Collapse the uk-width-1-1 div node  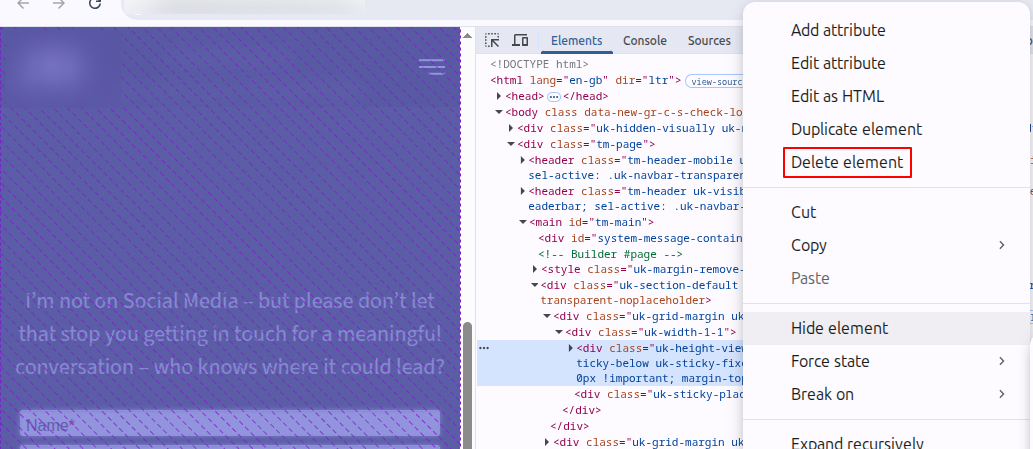pyautogui.click(x=559, y=332)
